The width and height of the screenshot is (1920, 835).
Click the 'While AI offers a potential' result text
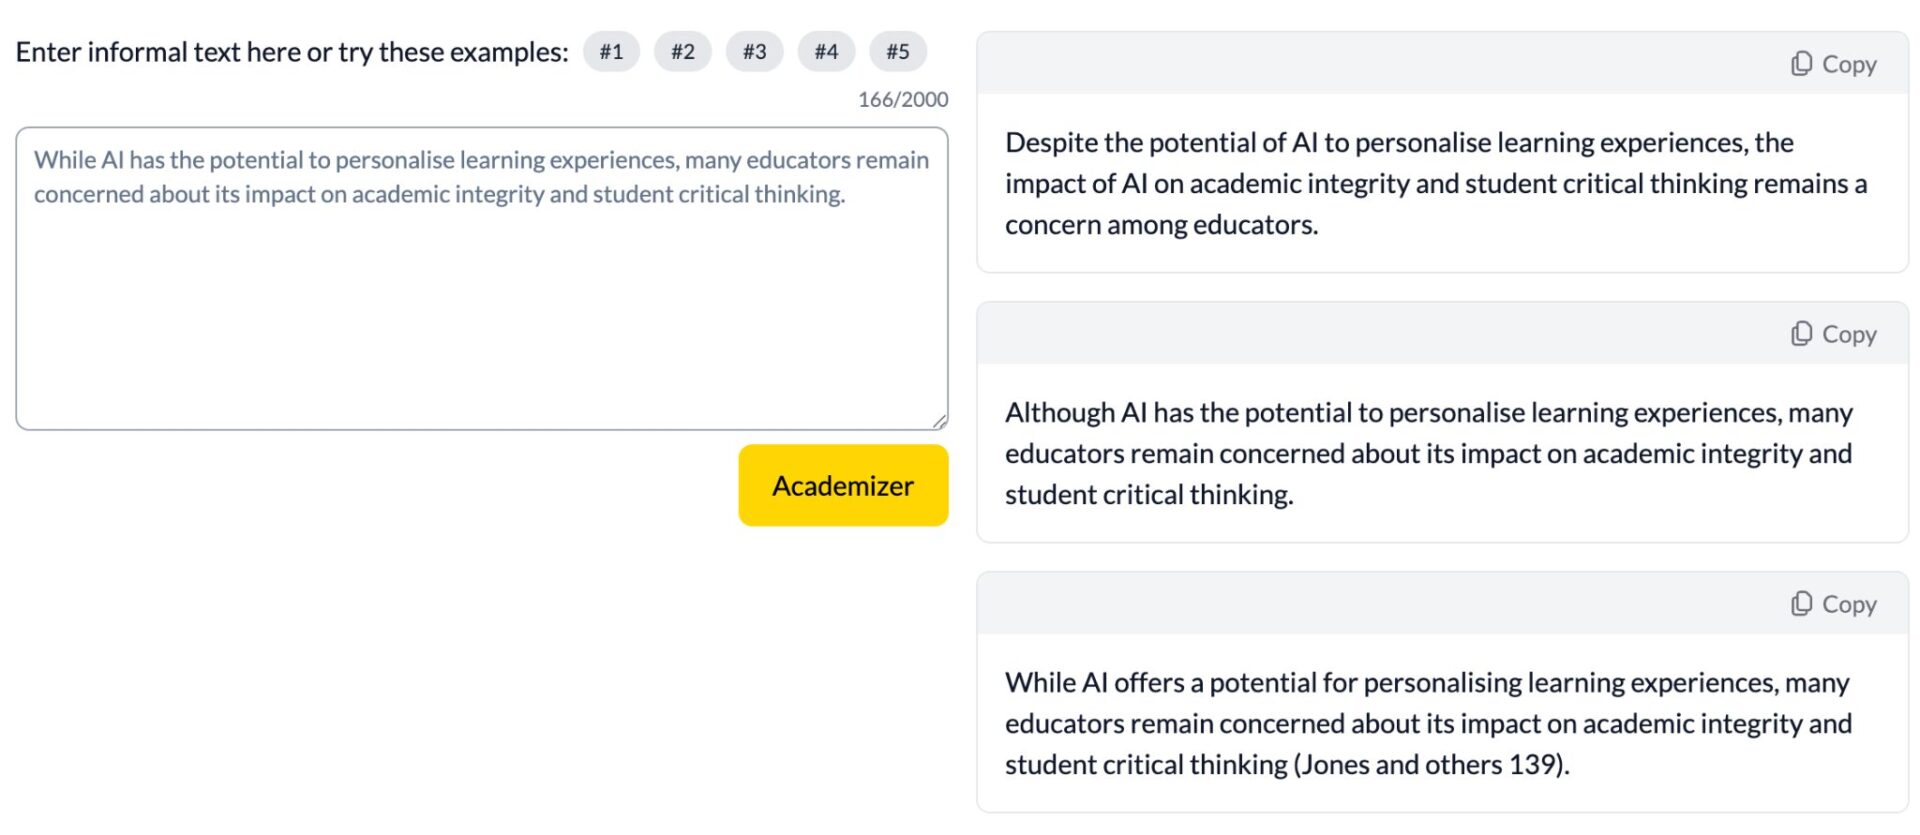(1428, 723)
